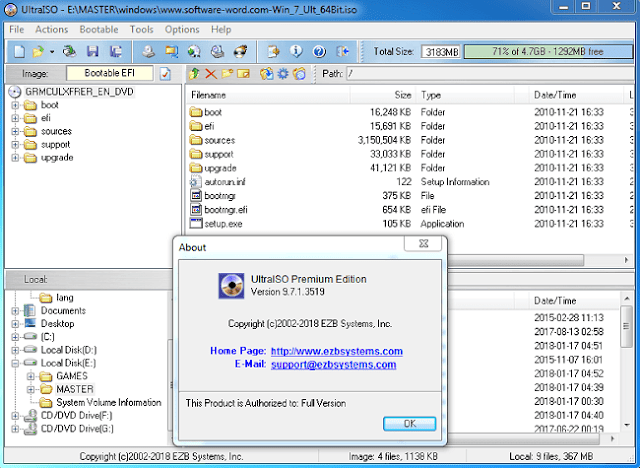Open the Options menu
This screenshot has width=640, height=468.
coord(182,29)
